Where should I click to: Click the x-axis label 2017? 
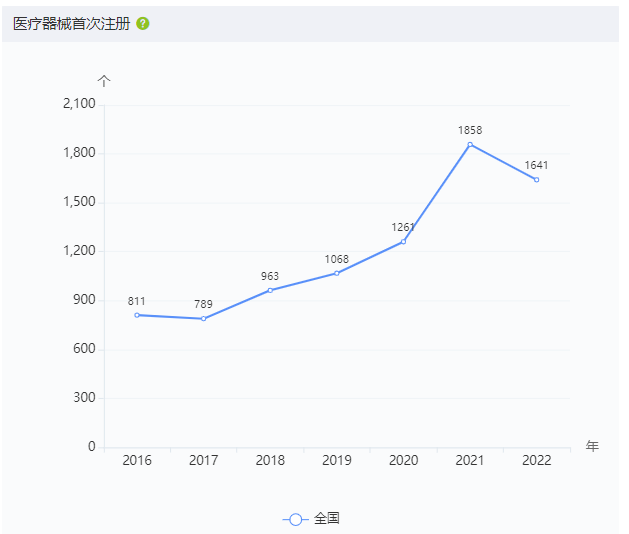[204, 460]
